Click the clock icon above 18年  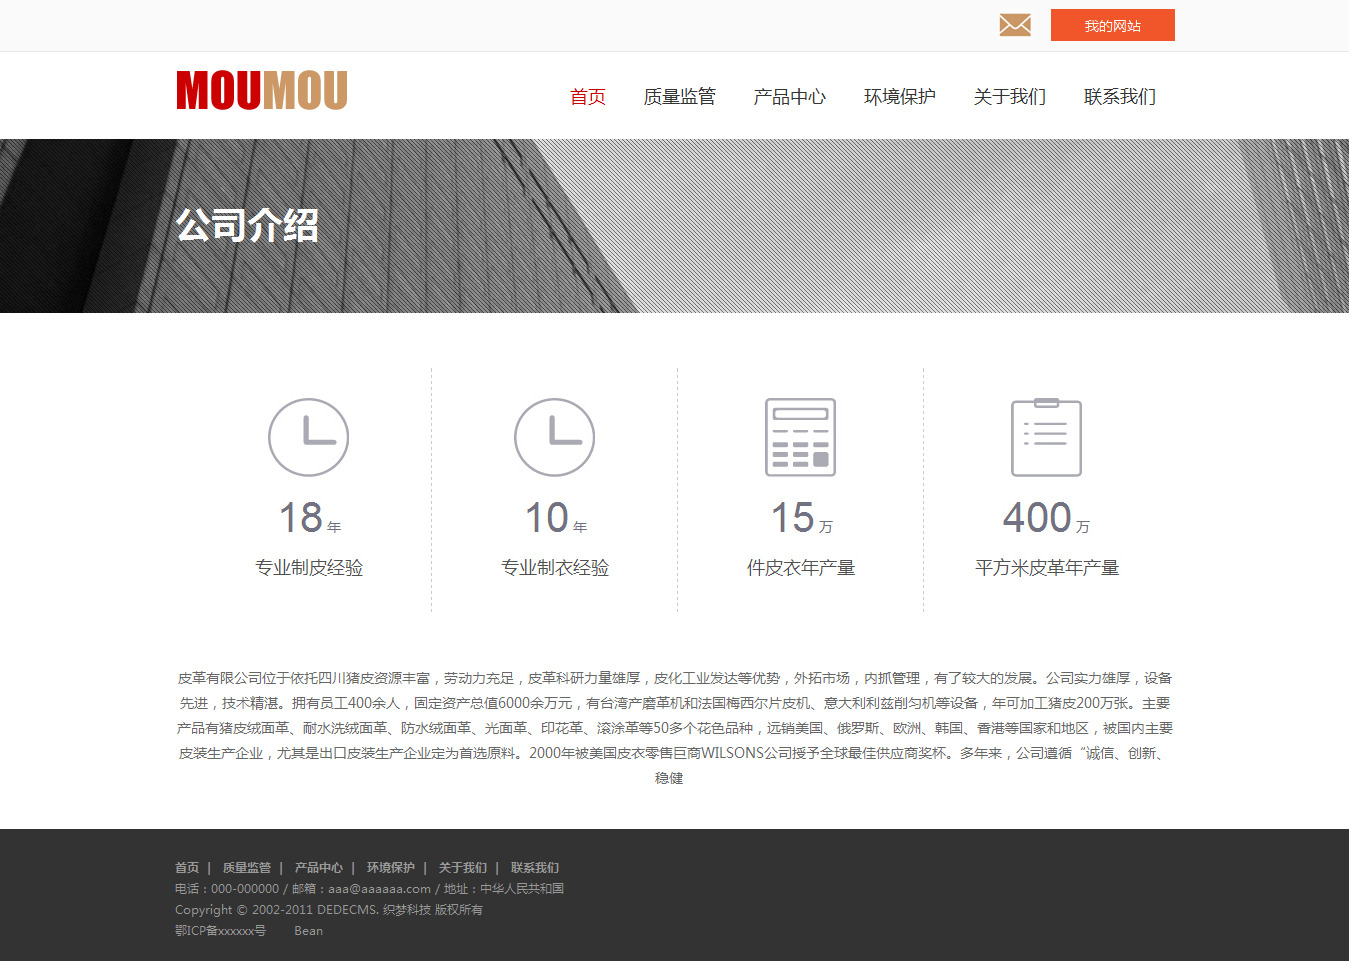pyautogui.click(x=308, y=438)
